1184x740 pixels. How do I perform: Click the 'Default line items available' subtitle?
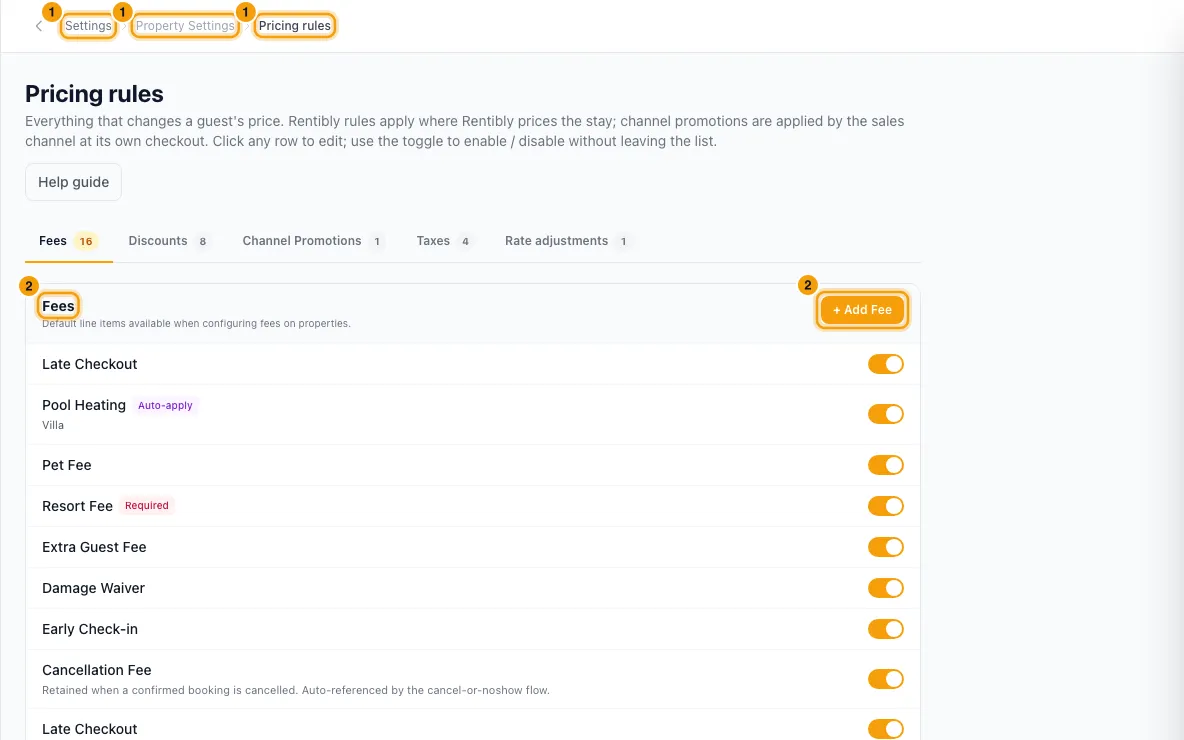[196, 323]
